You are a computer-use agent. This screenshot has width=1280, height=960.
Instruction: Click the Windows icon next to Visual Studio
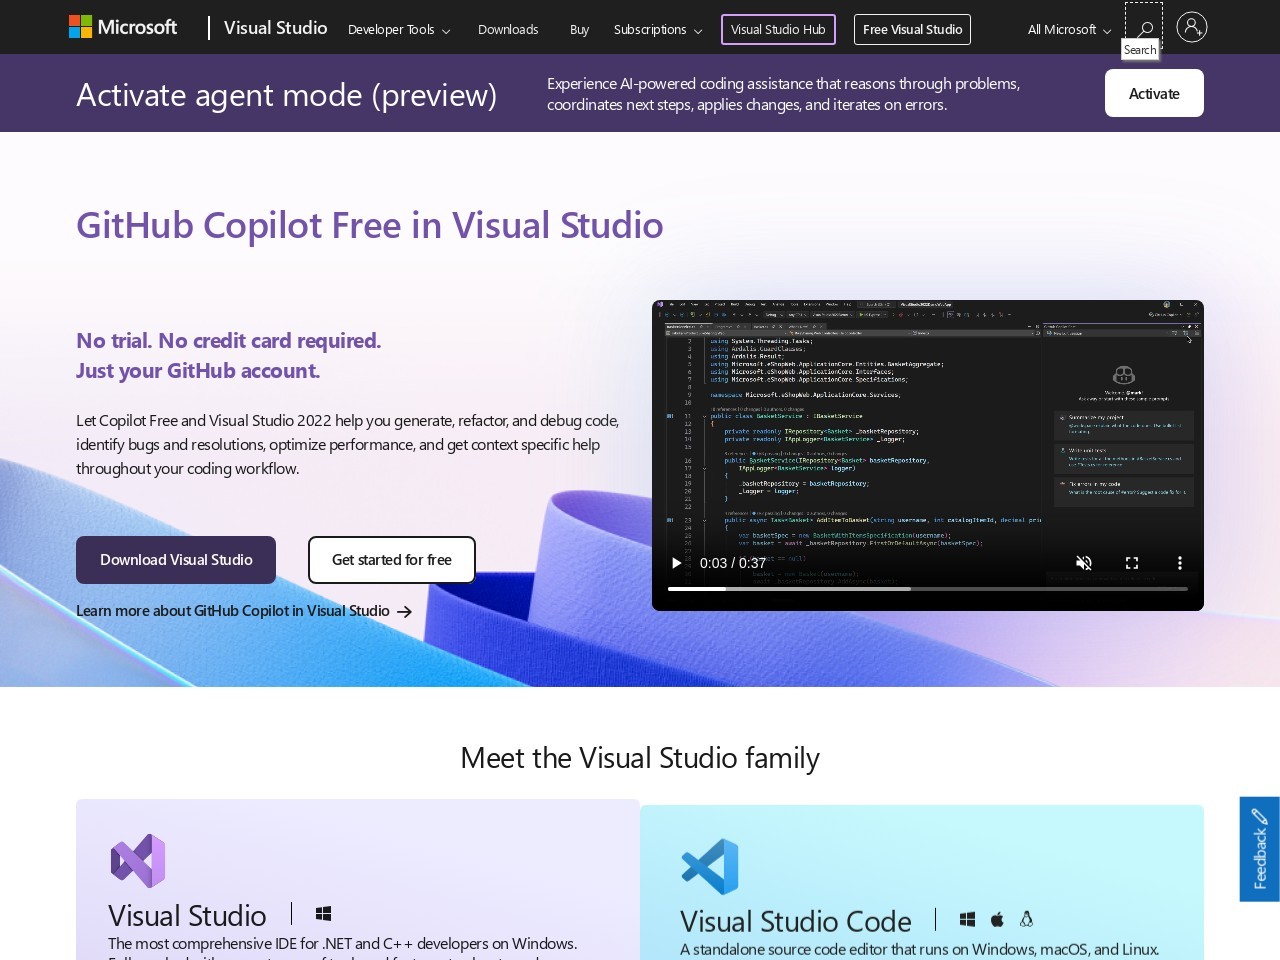[323, 913]
